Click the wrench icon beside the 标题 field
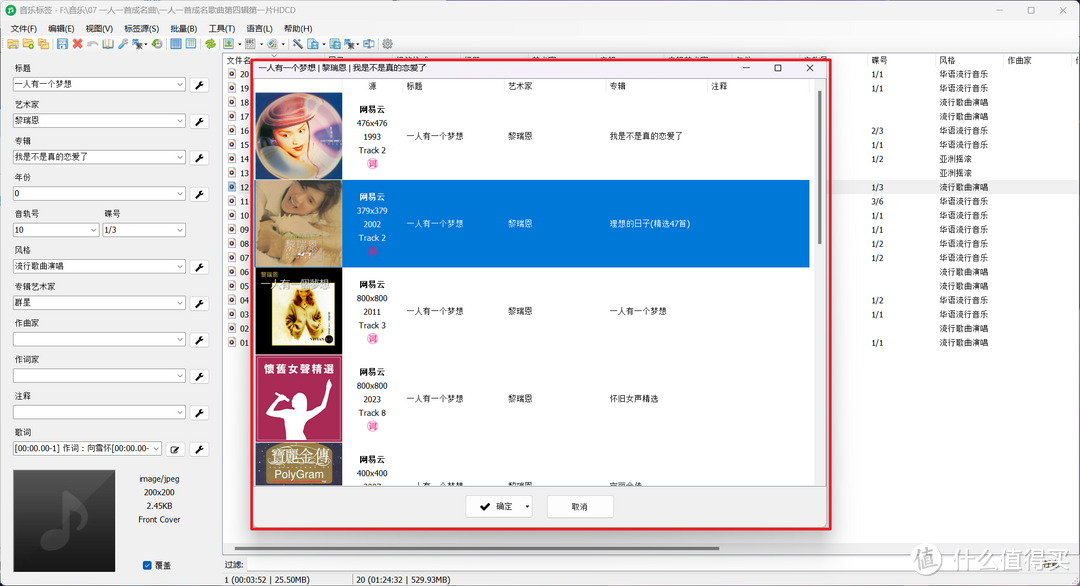Screen dimensions: 1080x586 click(x=199, y=84)
